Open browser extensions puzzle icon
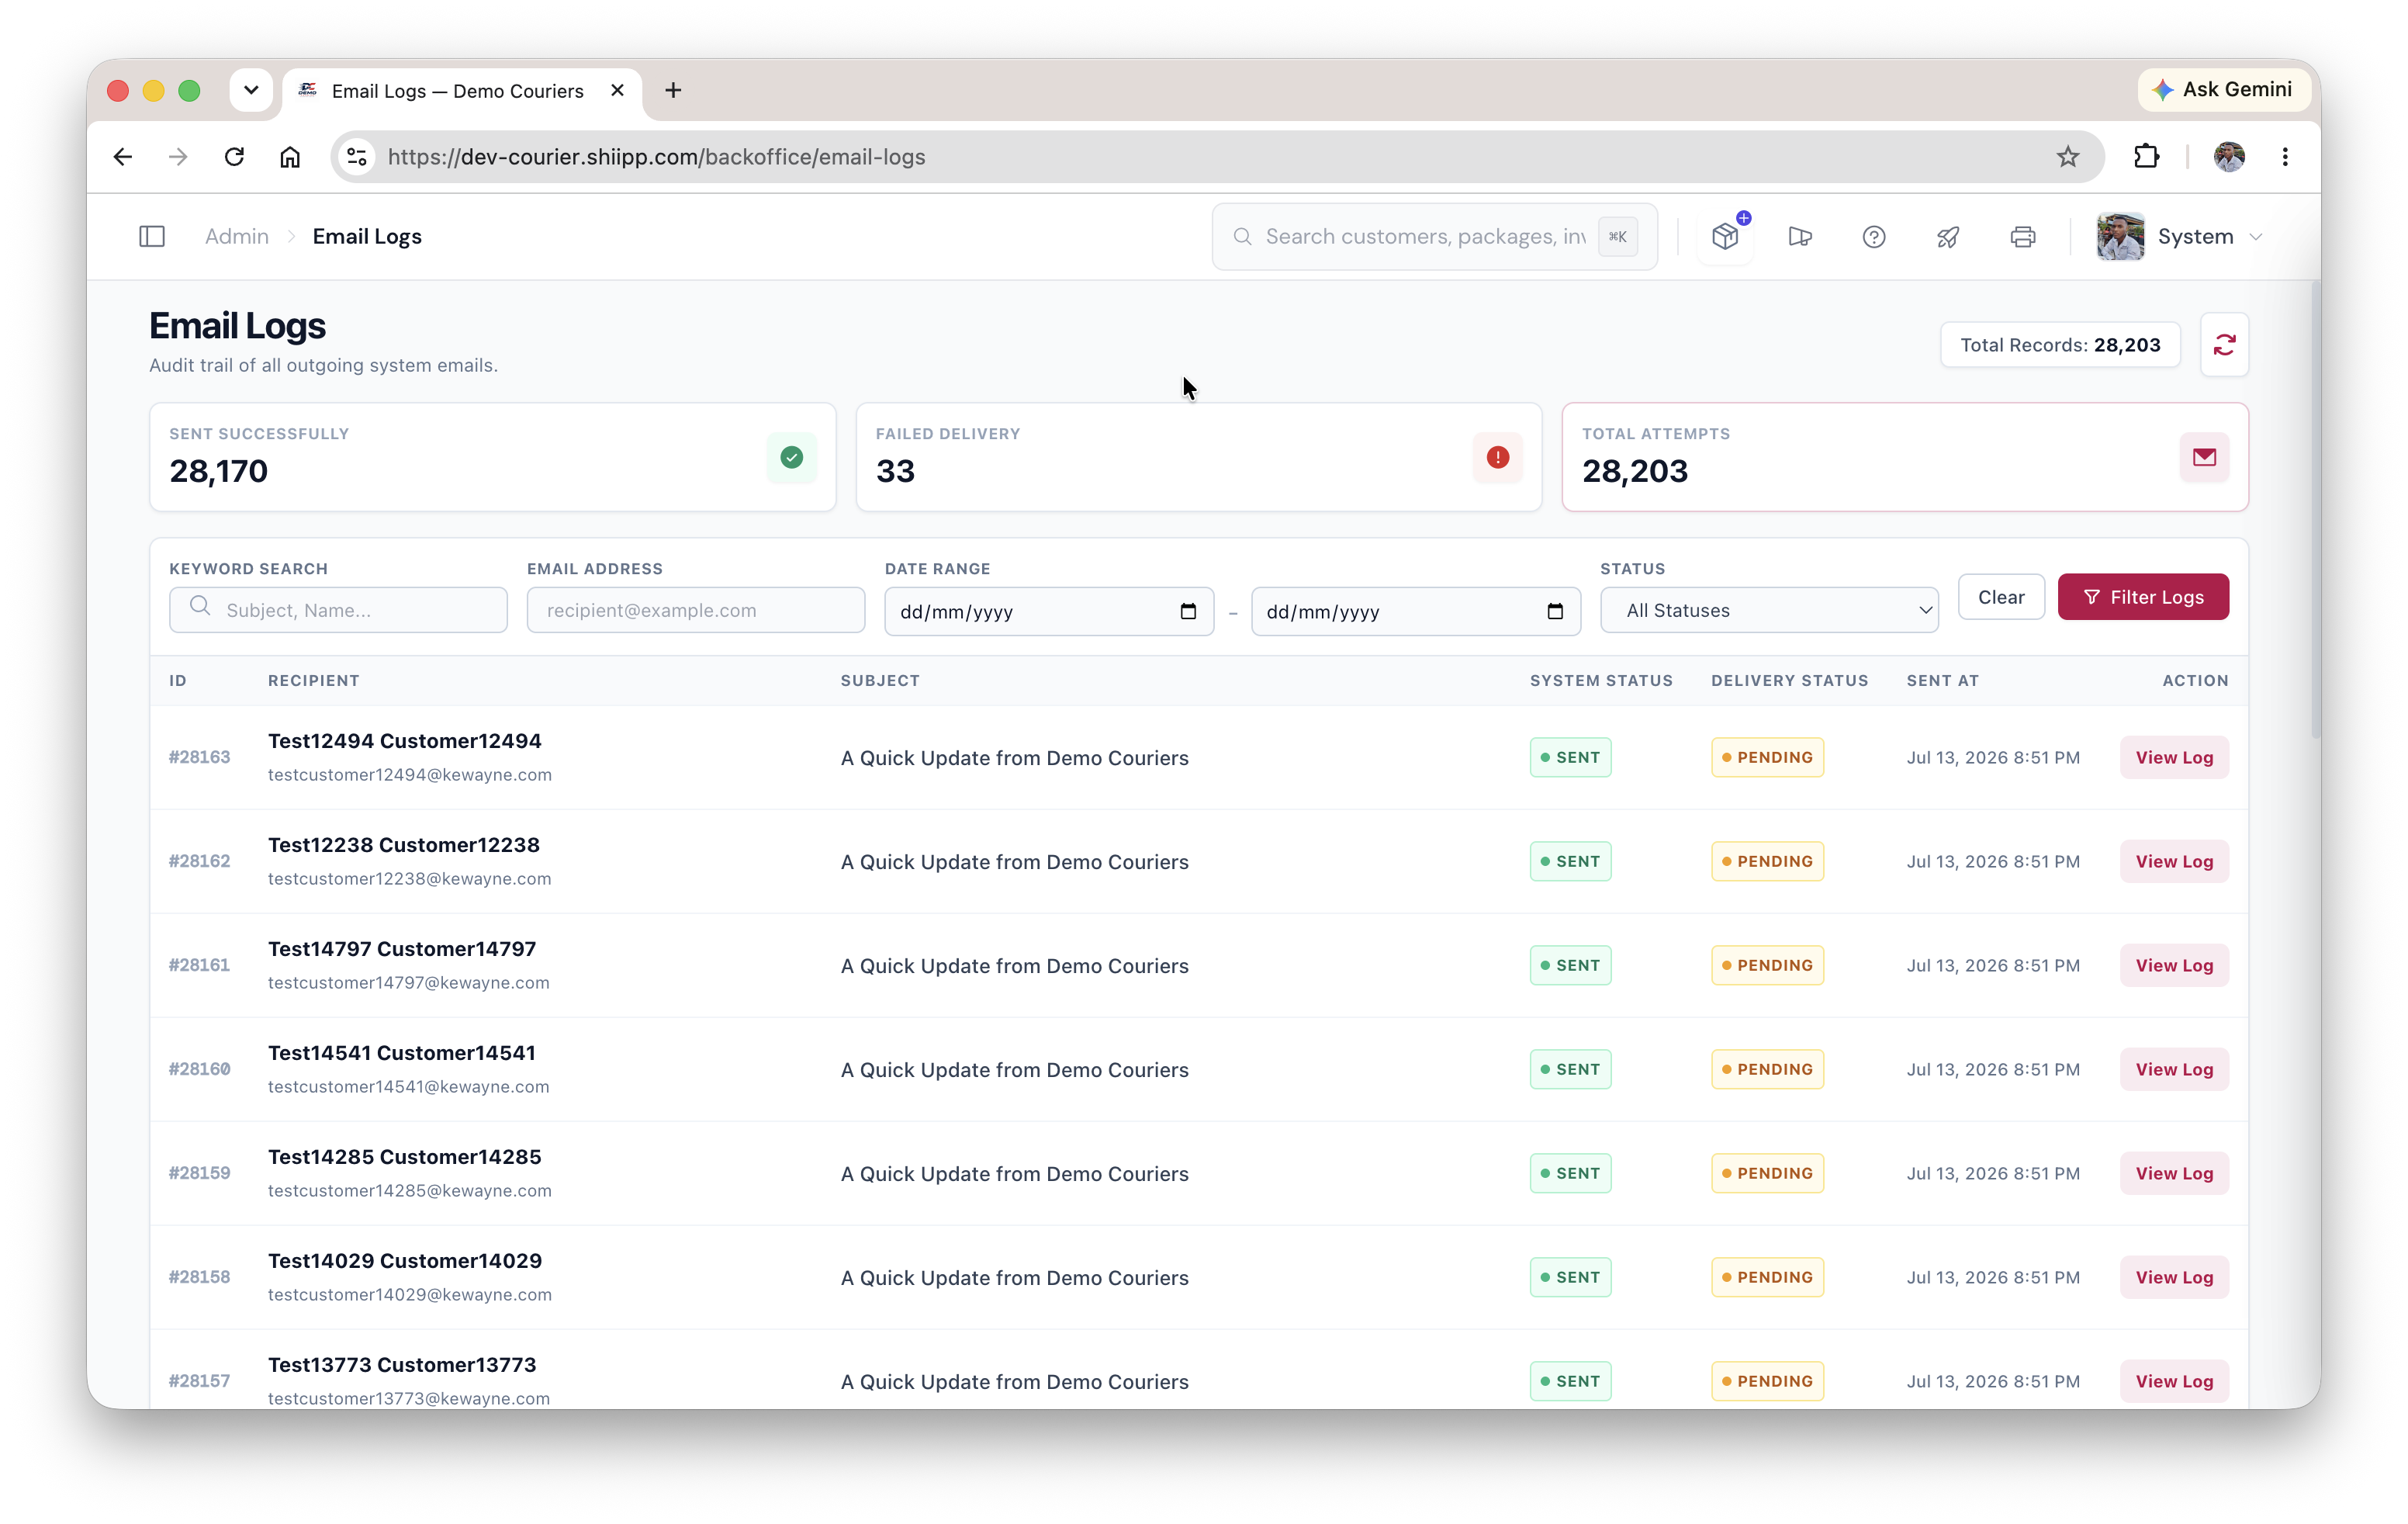This screenshot has height=1524, width=2408. 2146,157
